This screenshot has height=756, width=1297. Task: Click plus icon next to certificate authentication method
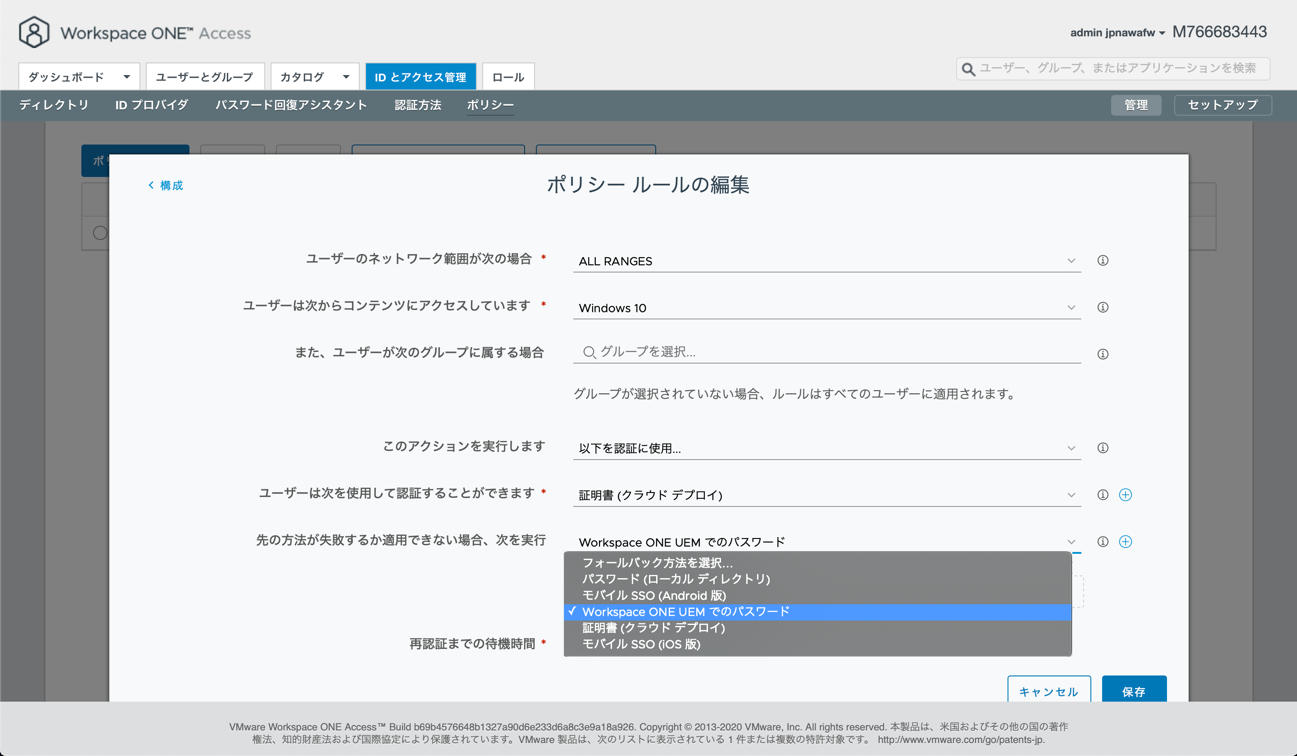1125,495
